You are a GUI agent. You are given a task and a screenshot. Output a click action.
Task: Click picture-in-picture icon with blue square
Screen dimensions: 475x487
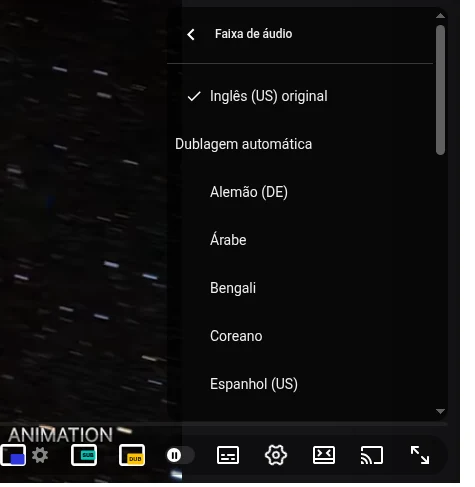pos(13,455)
